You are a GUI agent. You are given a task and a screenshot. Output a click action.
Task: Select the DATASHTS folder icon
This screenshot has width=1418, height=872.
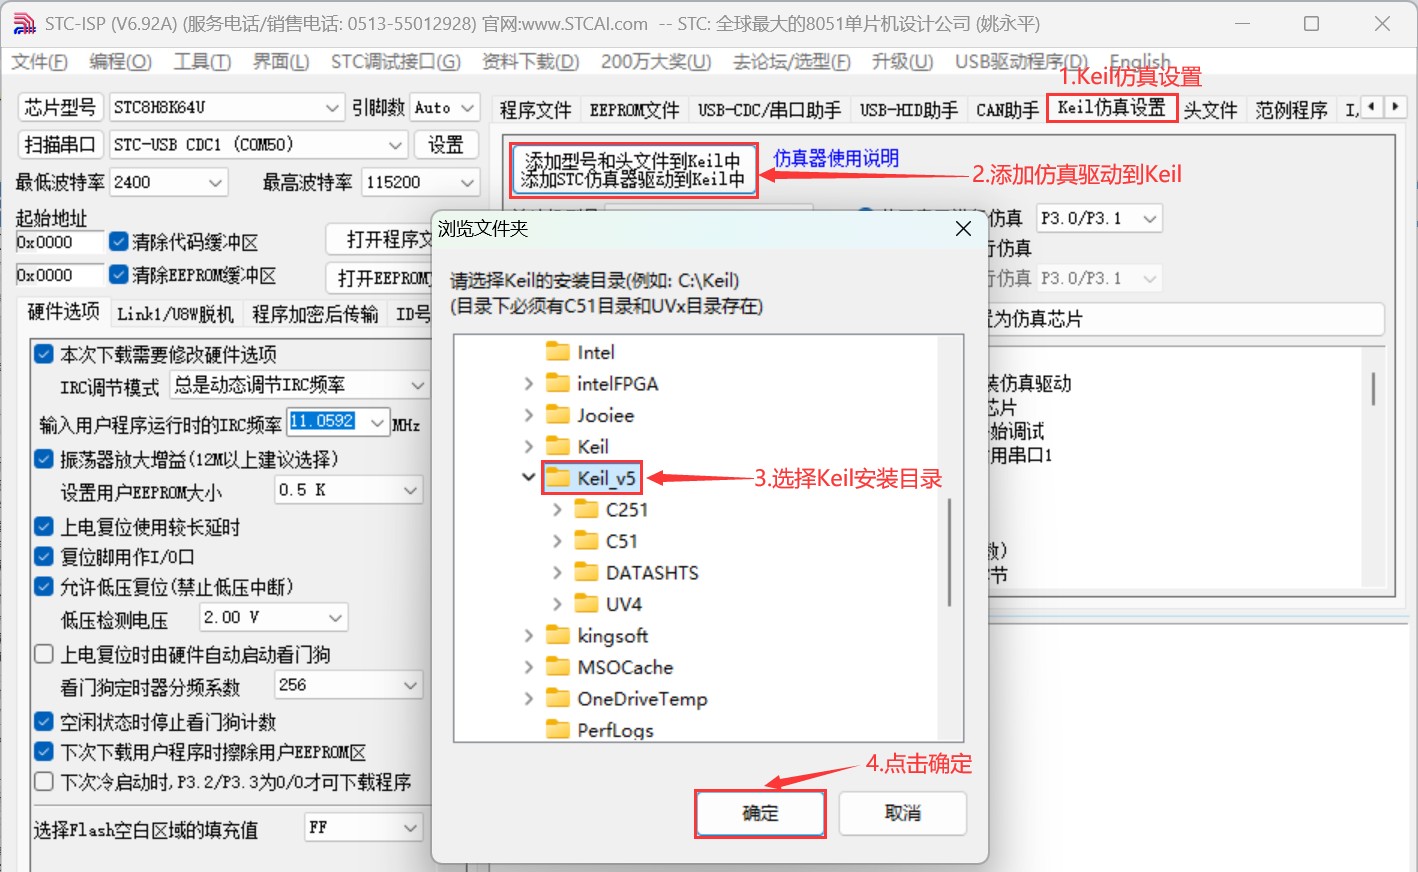point(587,572)
